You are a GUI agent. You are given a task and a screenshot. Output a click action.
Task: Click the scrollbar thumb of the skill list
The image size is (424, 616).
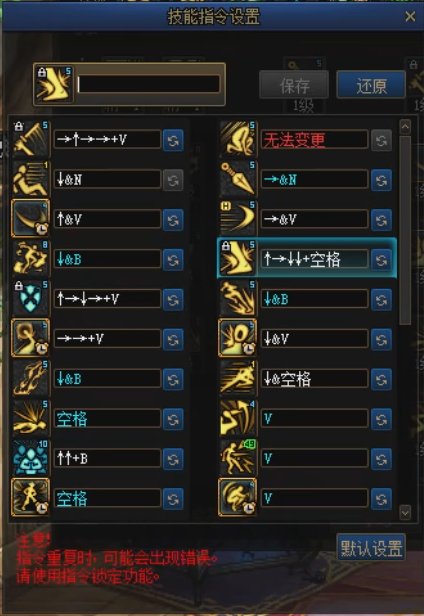tap(405, 230)
